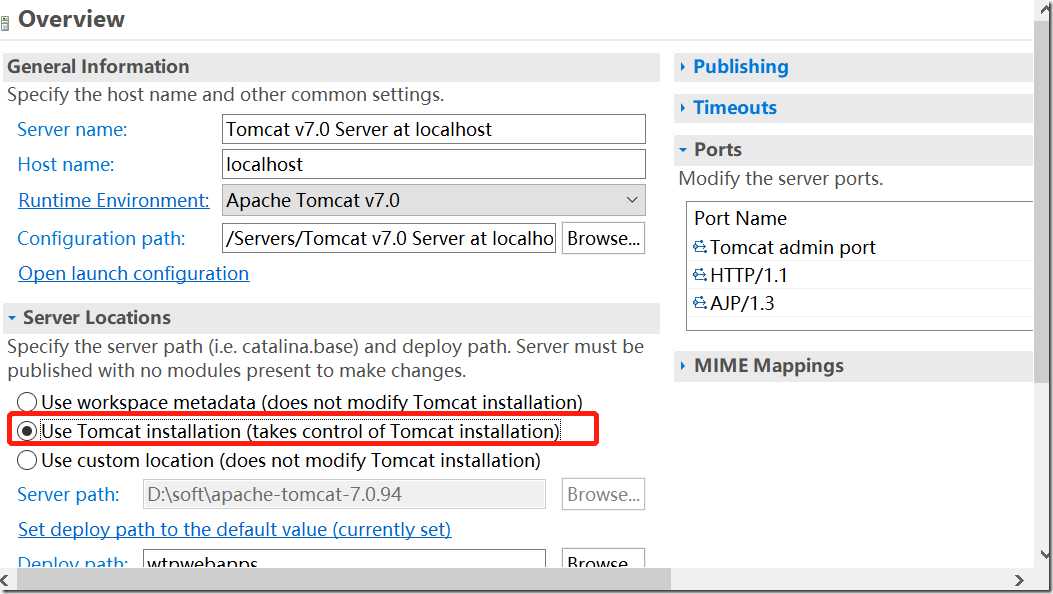Click the Port Name column header
Screen dimensions: 1053x594
(x=740, y=218)
